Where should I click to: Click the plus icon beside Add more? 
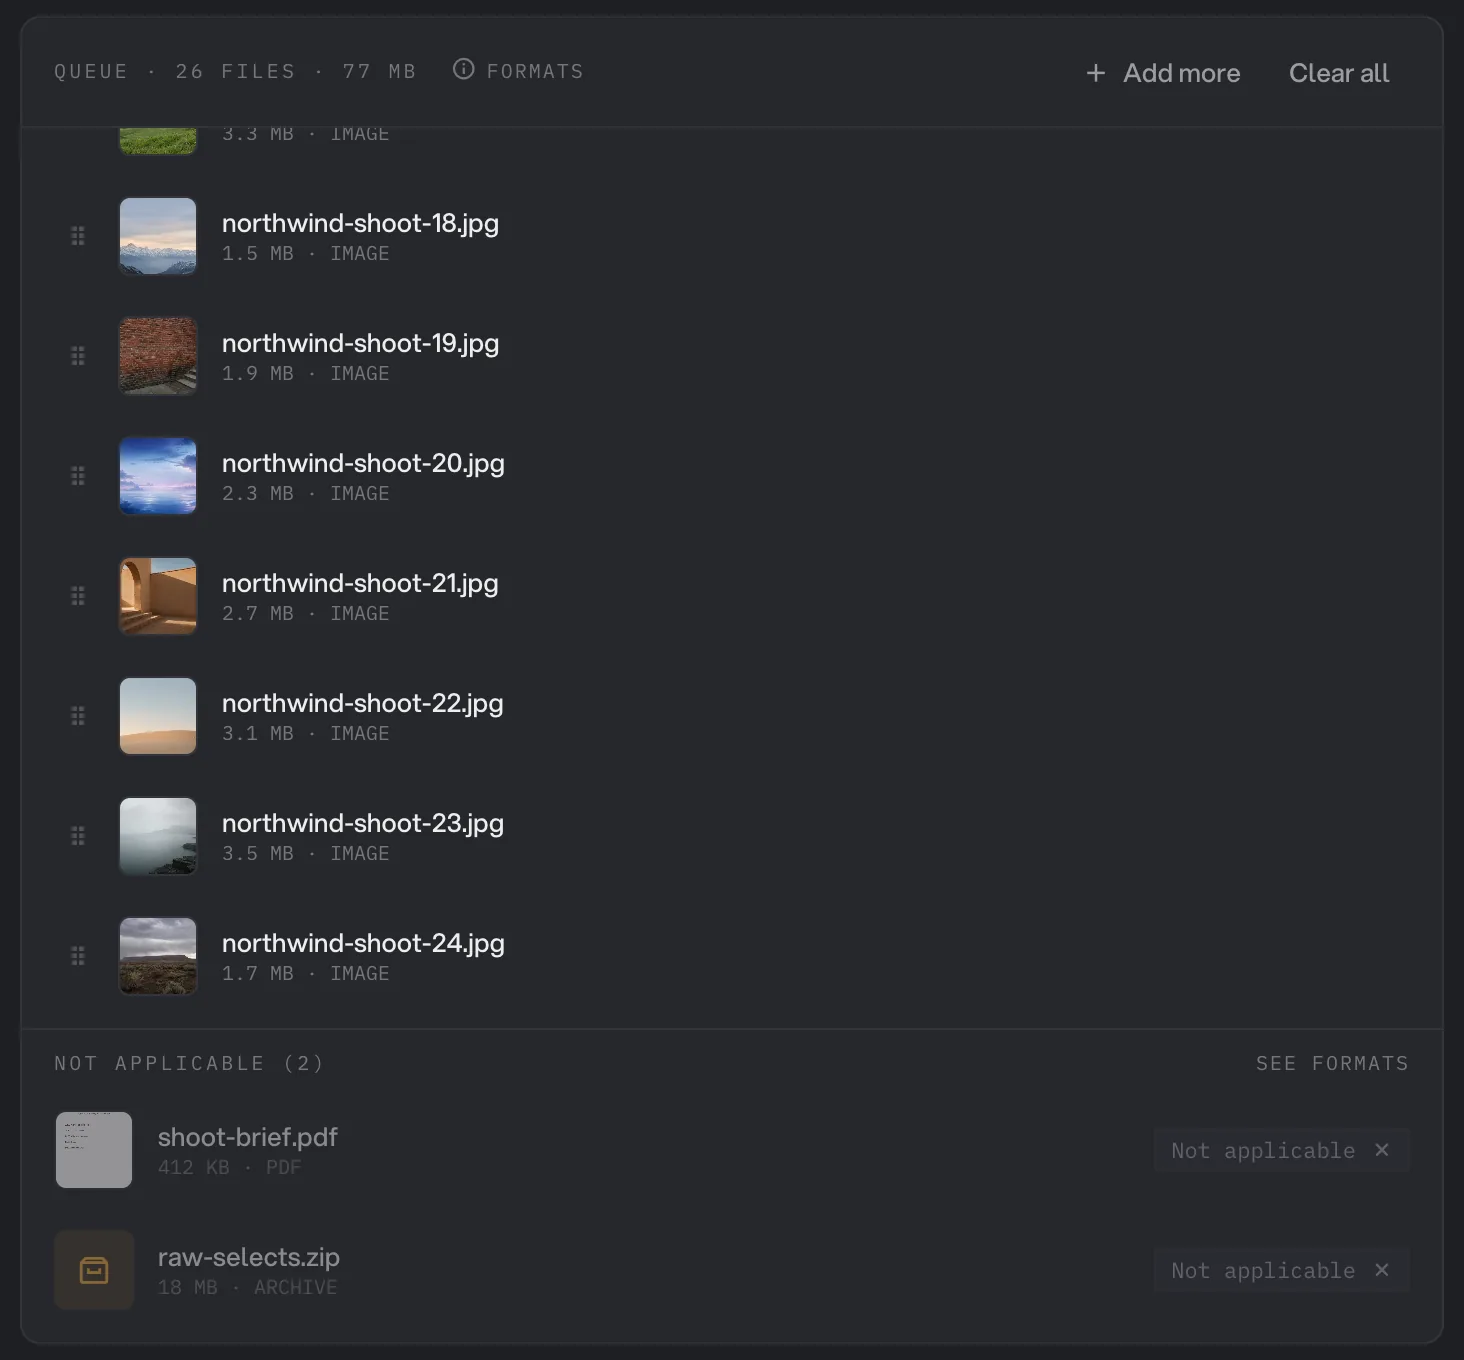pyautogui.click(x=1096, y=73)
